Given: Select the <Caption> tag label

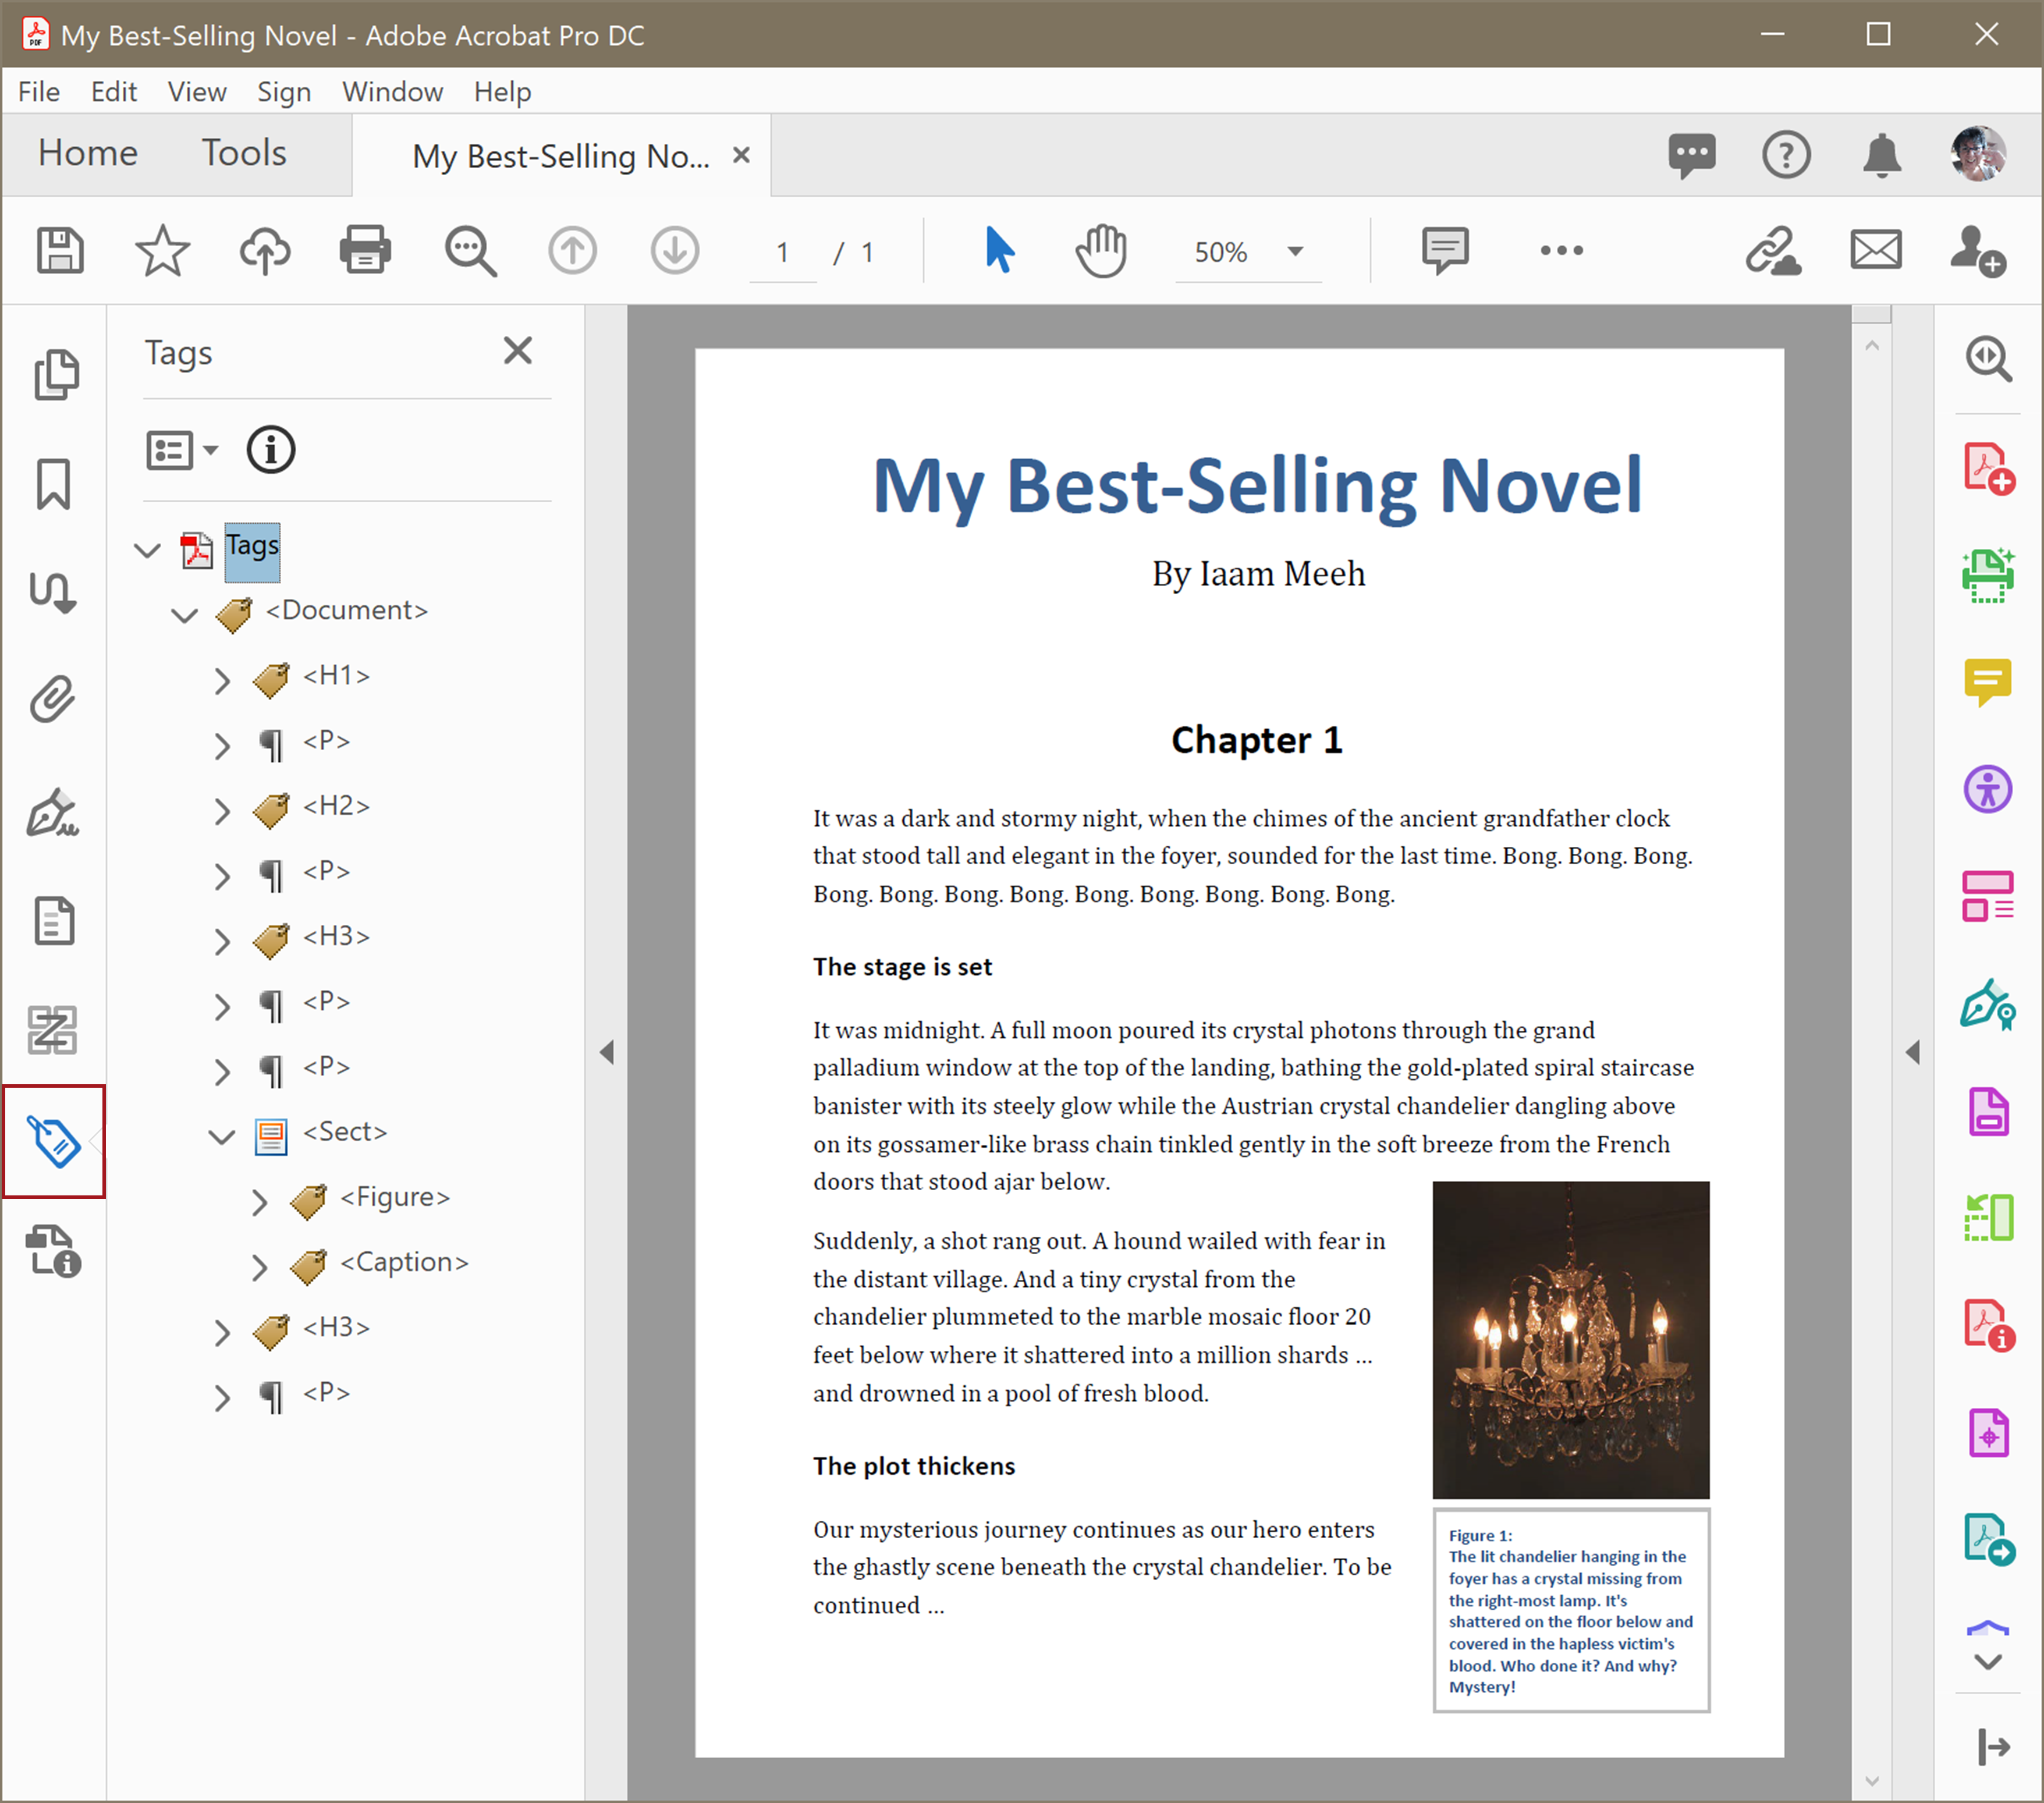Looking at the screenshot, I should click(404, 1262).
